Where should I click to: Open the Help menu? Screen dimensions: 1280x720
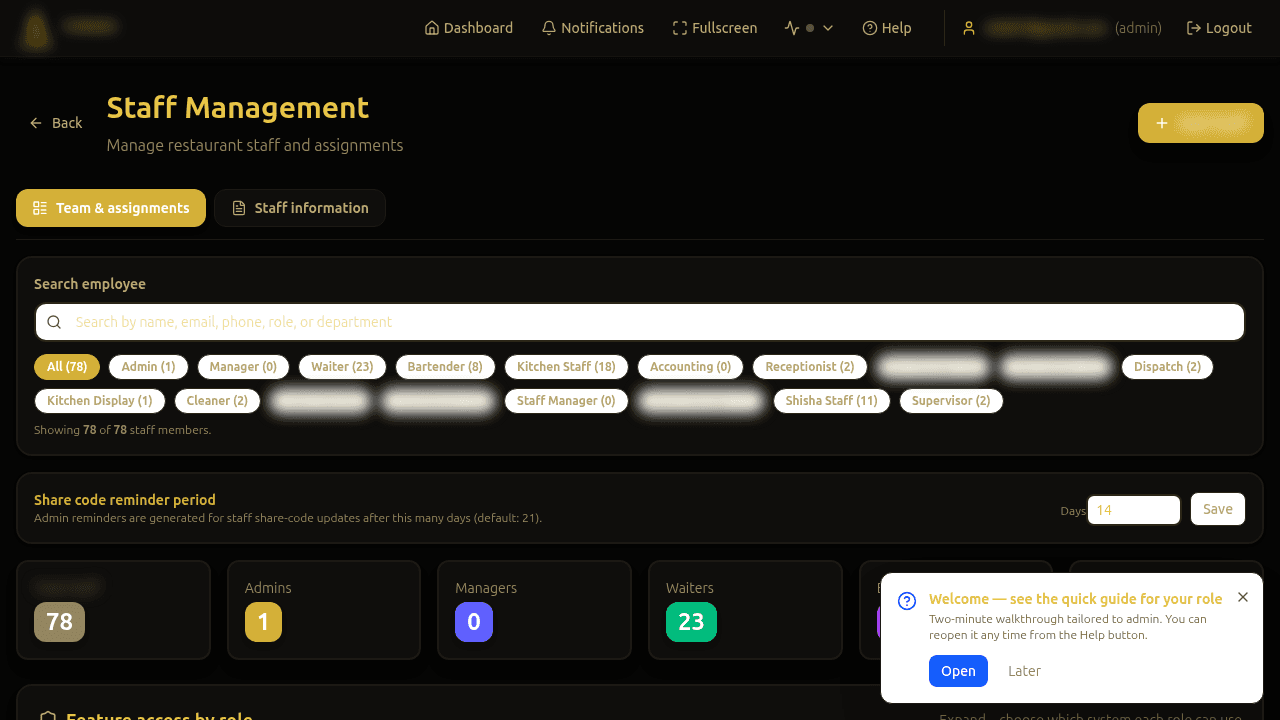(887, 28)
